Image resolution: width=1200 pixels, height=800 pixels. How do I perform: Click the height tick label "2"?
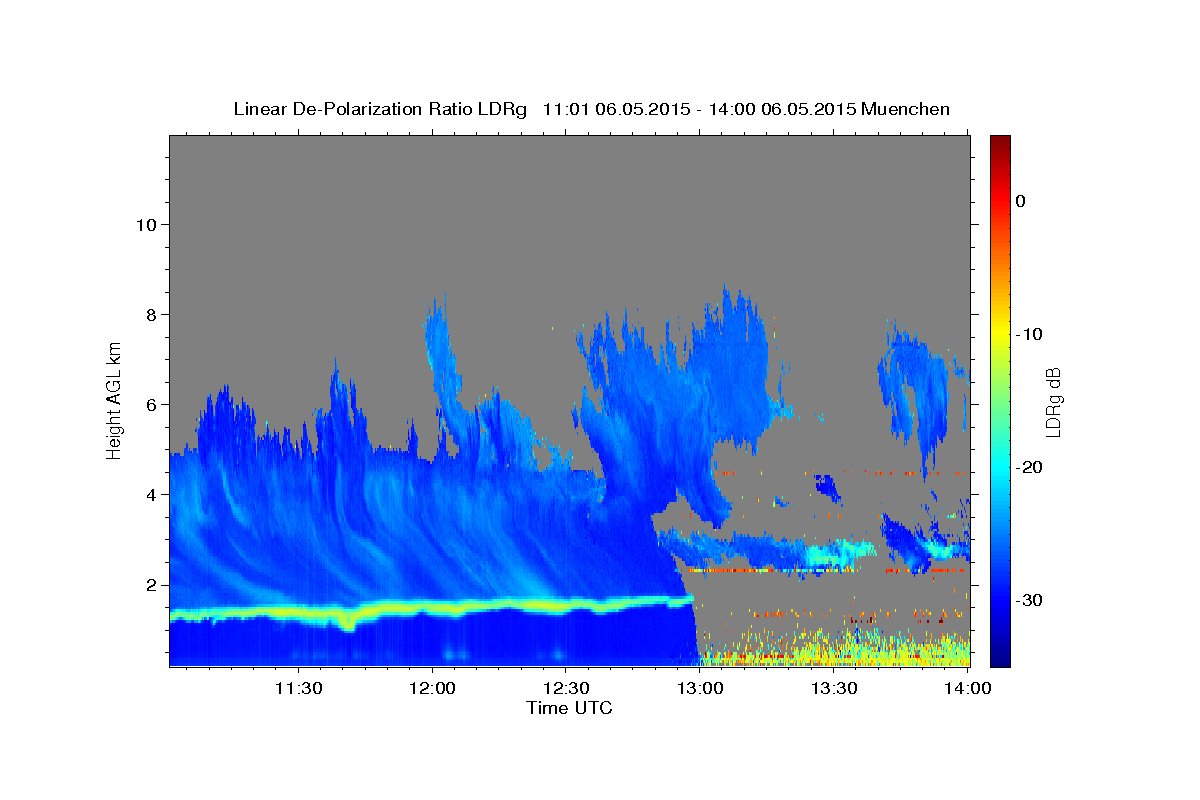point(152,585)
